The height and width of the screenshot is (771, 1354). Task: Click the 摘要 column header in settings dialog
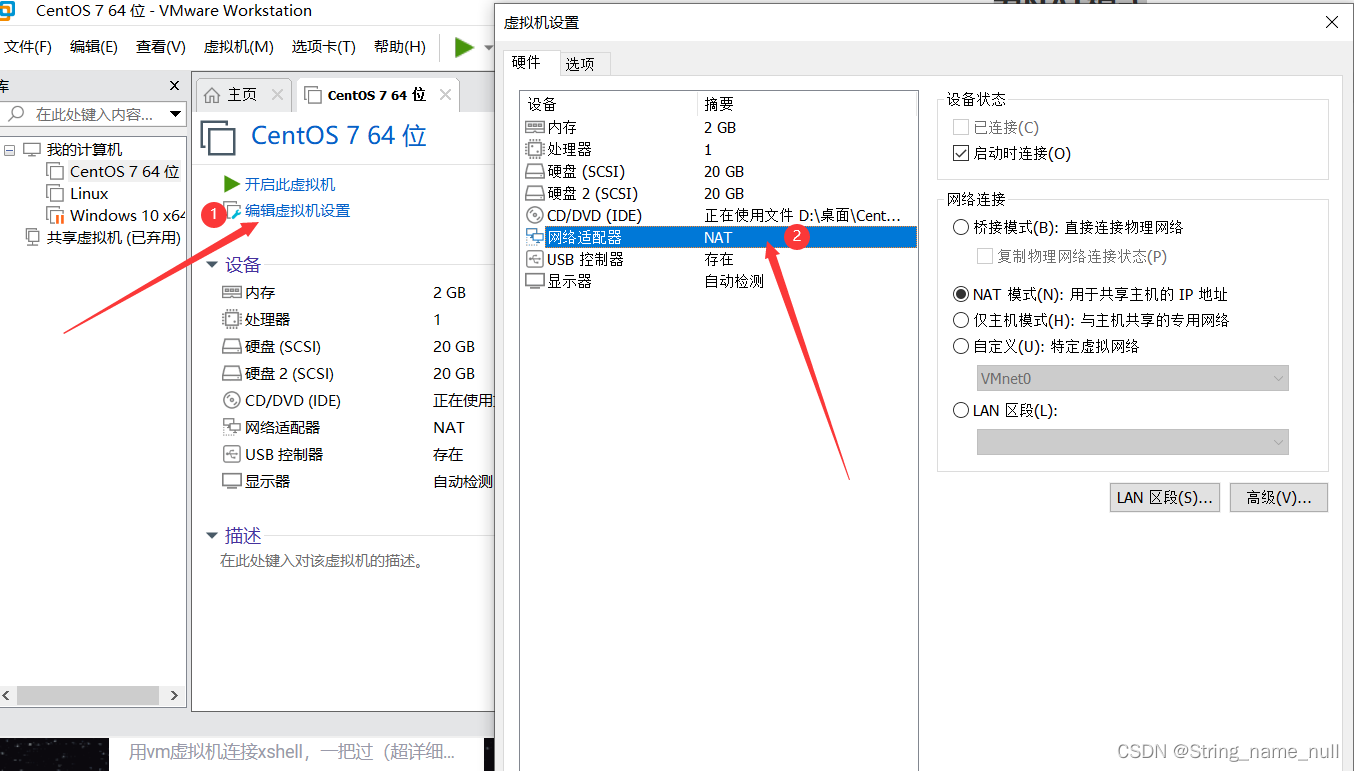[x=806, y=104]
